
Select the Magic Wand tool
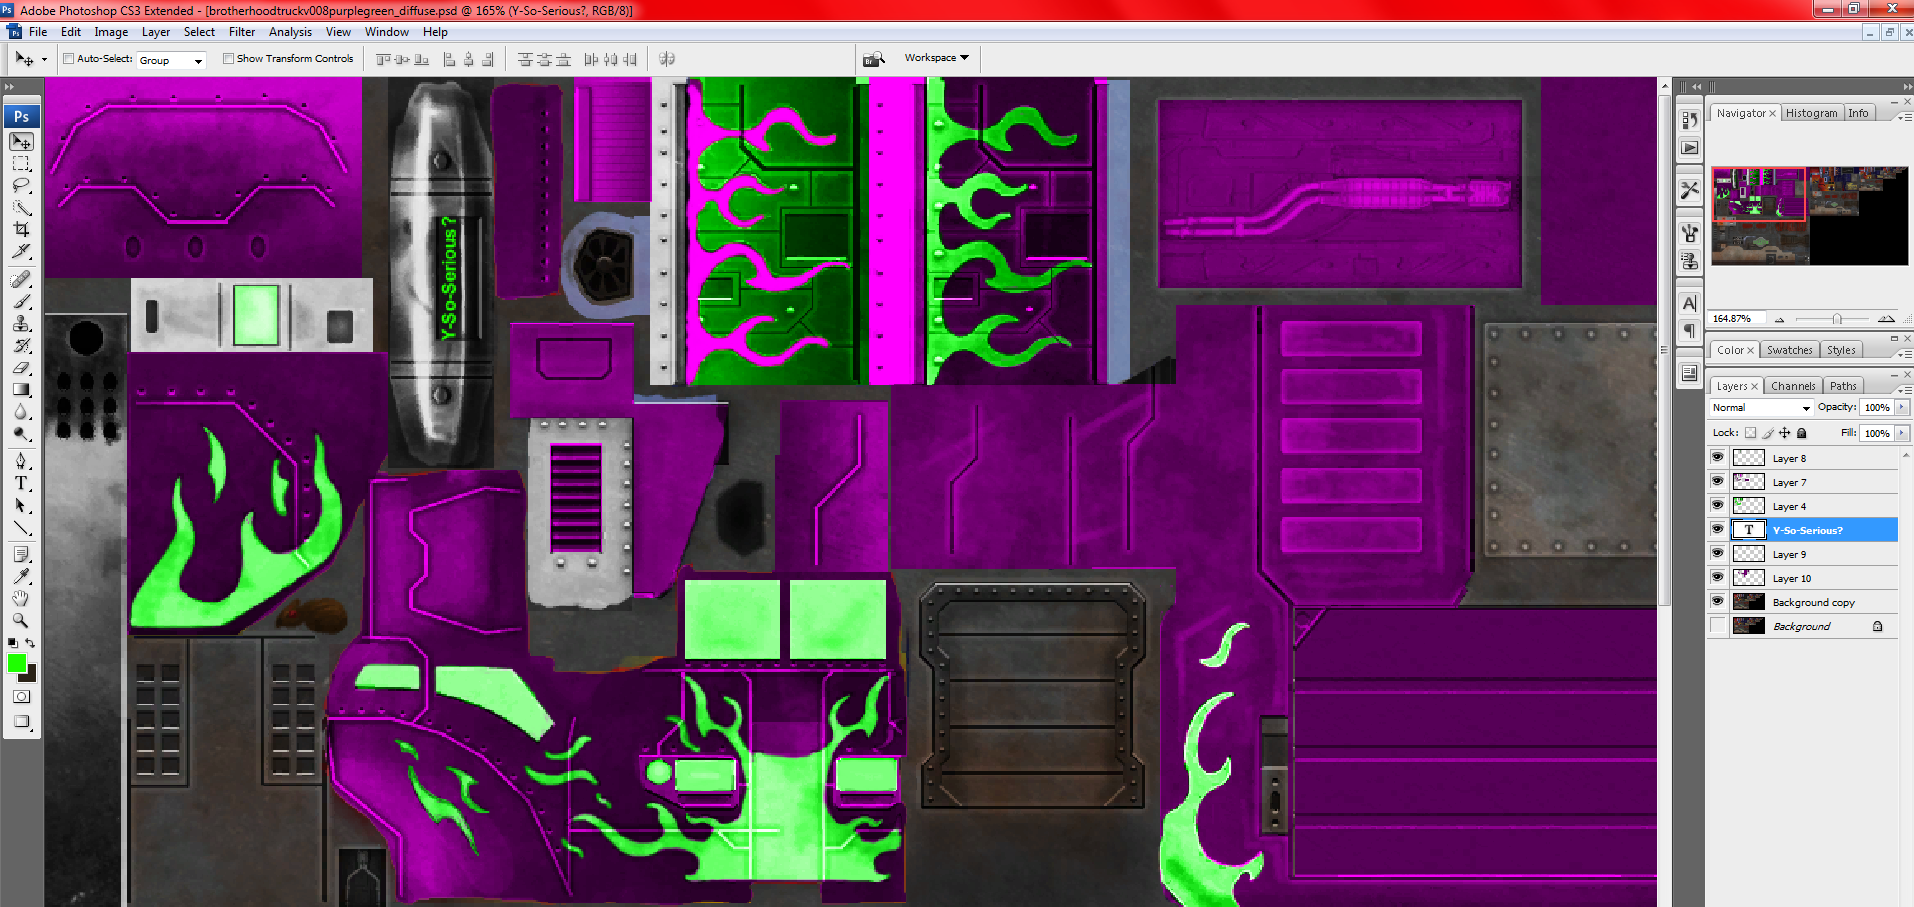pos(21,208)
